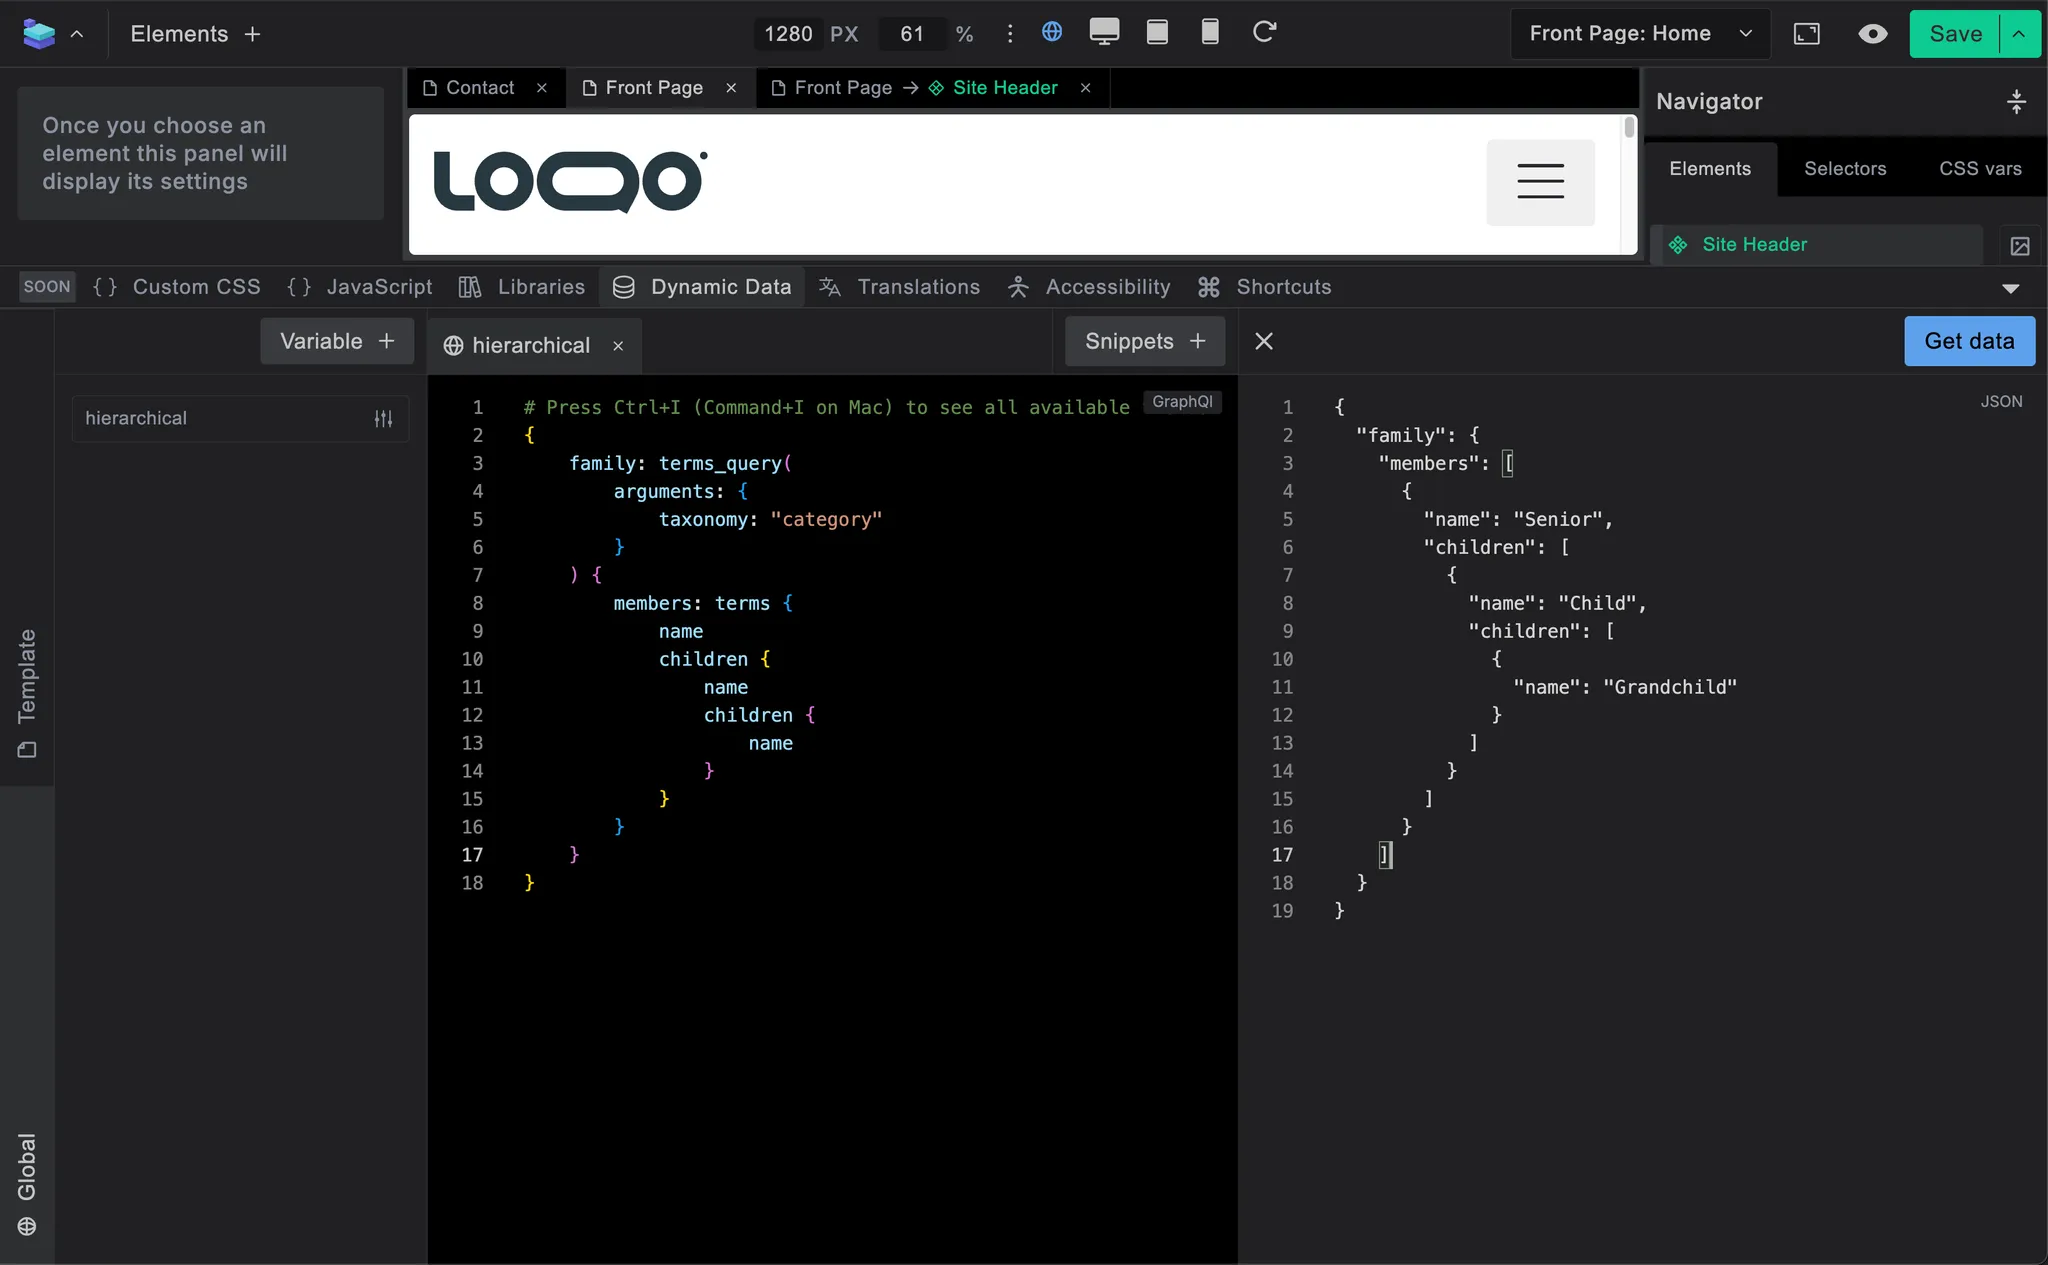Click the globe icon in top toolbar
This screenshot has width=2048, height=1265.
point(1051,32)
